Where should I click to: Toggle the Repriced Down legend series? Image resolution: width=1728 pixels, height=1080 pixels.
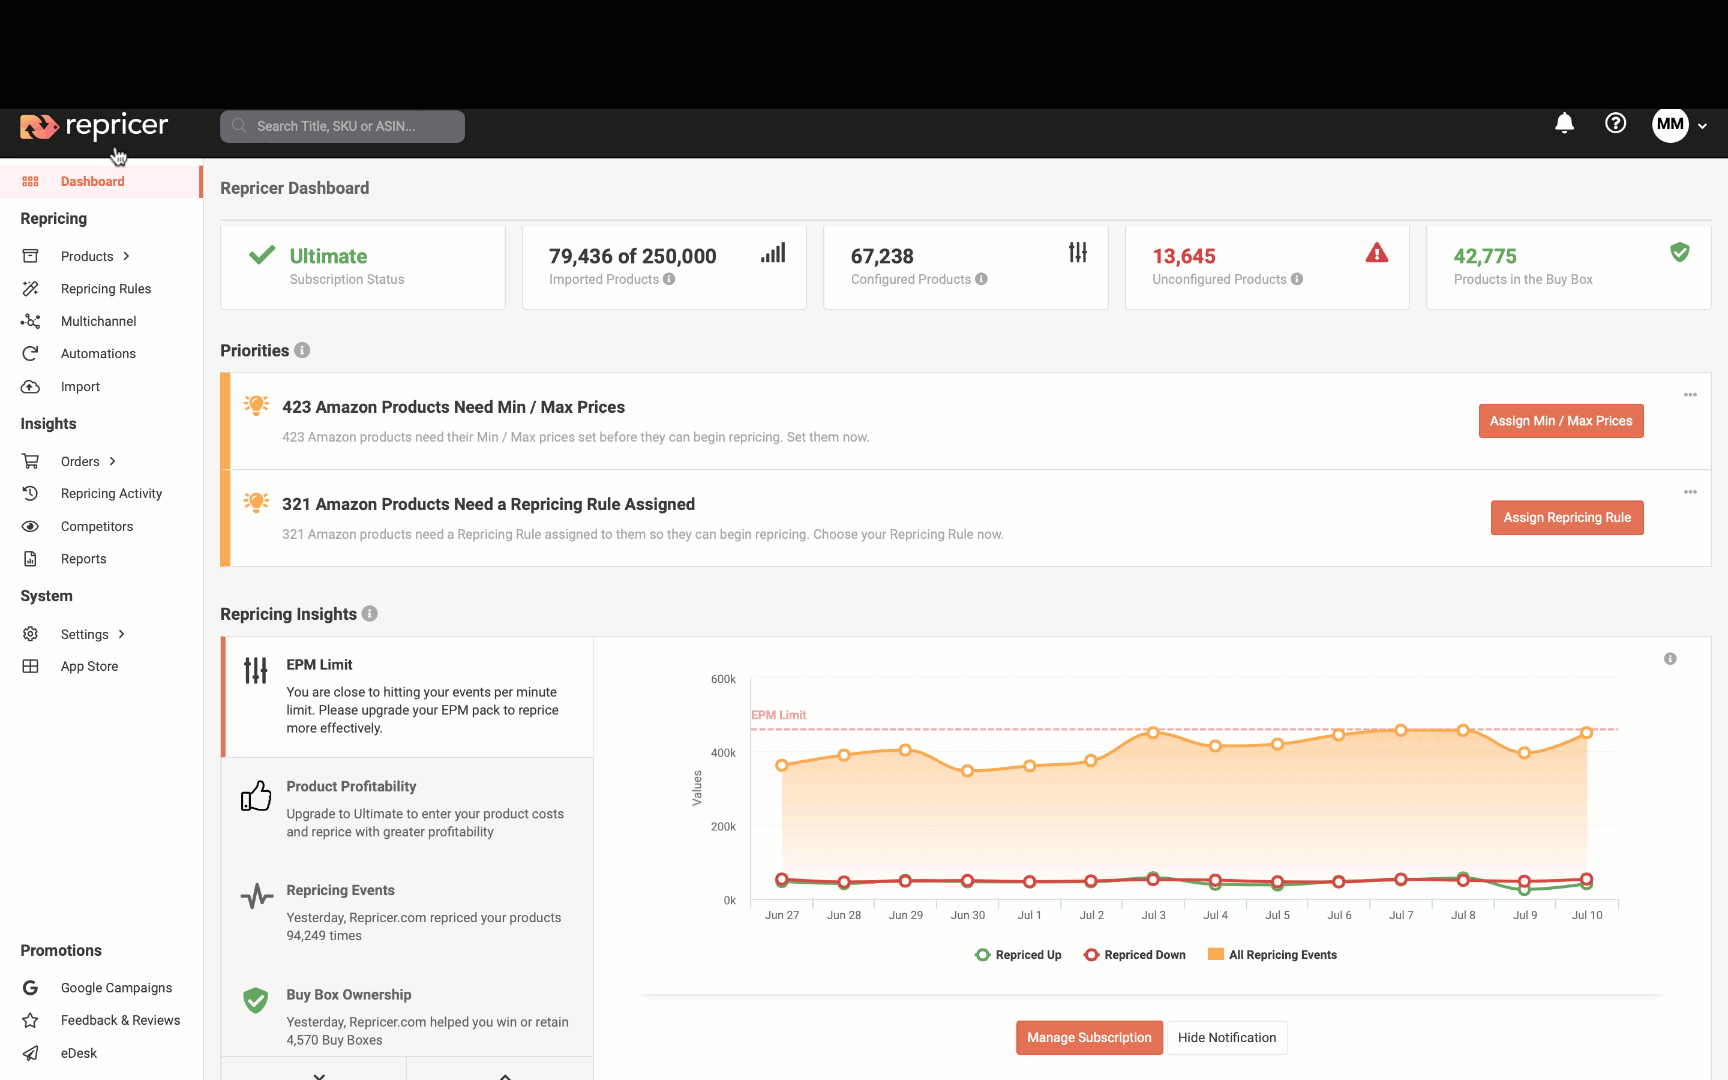coord(1135,955)
